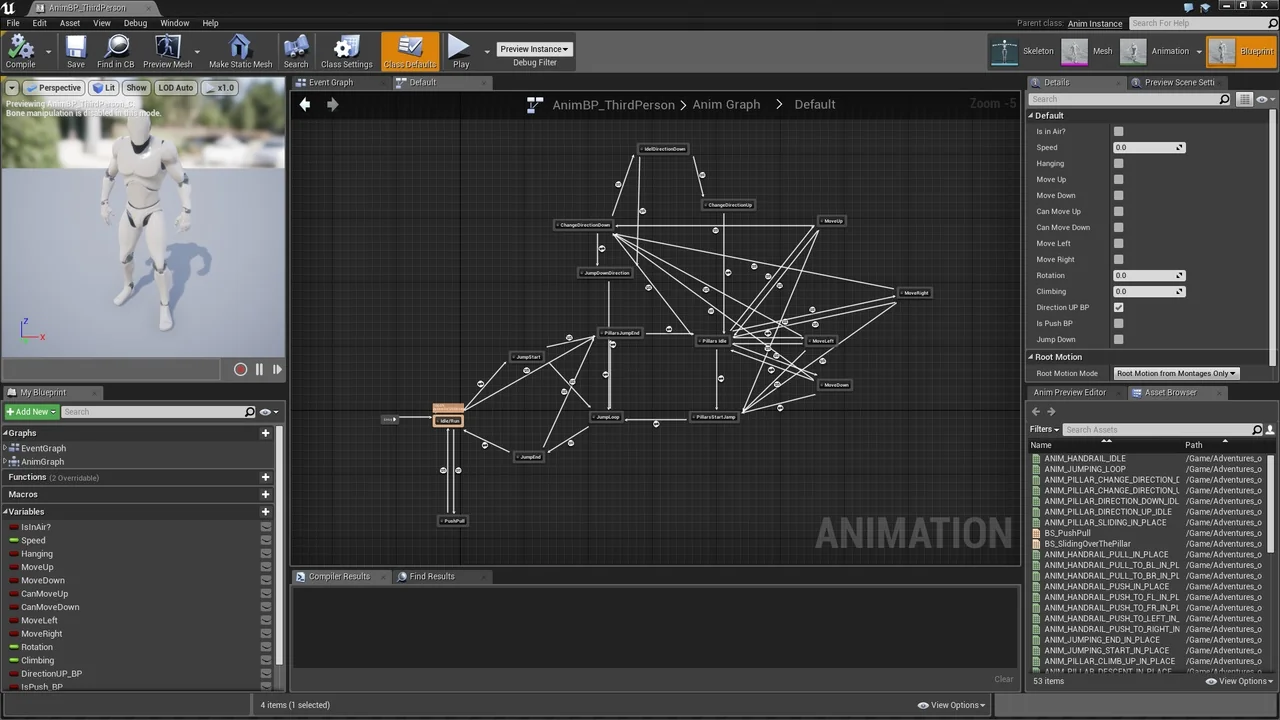
Task: Toggle the Hanging checkbox
Action: tap(1118, 163)
